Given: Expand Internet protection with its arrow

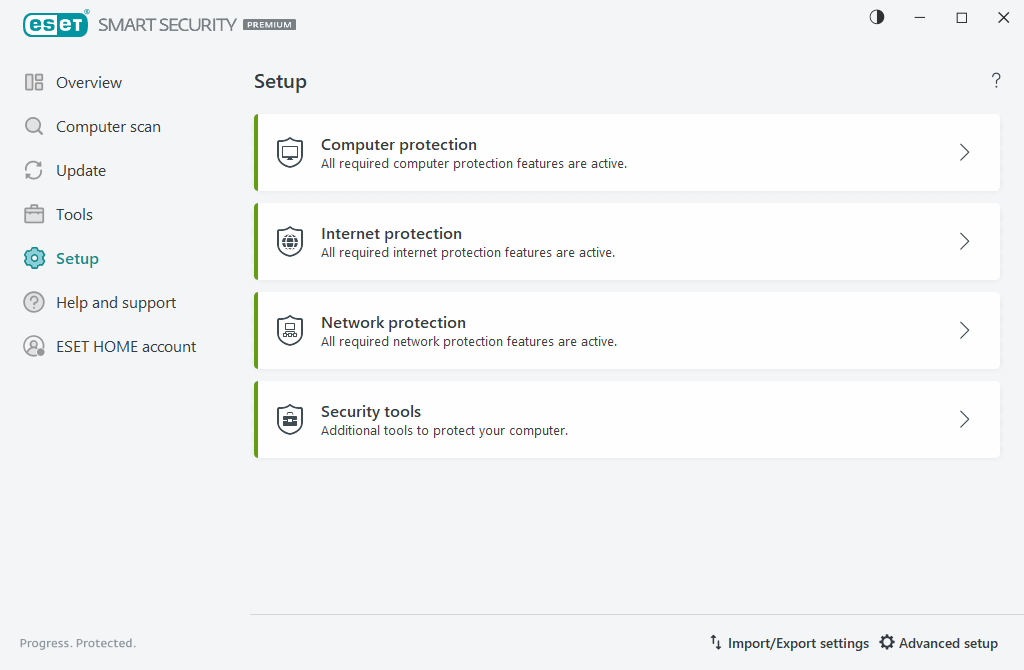Looking at the screenshot, I should click(x=965, y=242).
